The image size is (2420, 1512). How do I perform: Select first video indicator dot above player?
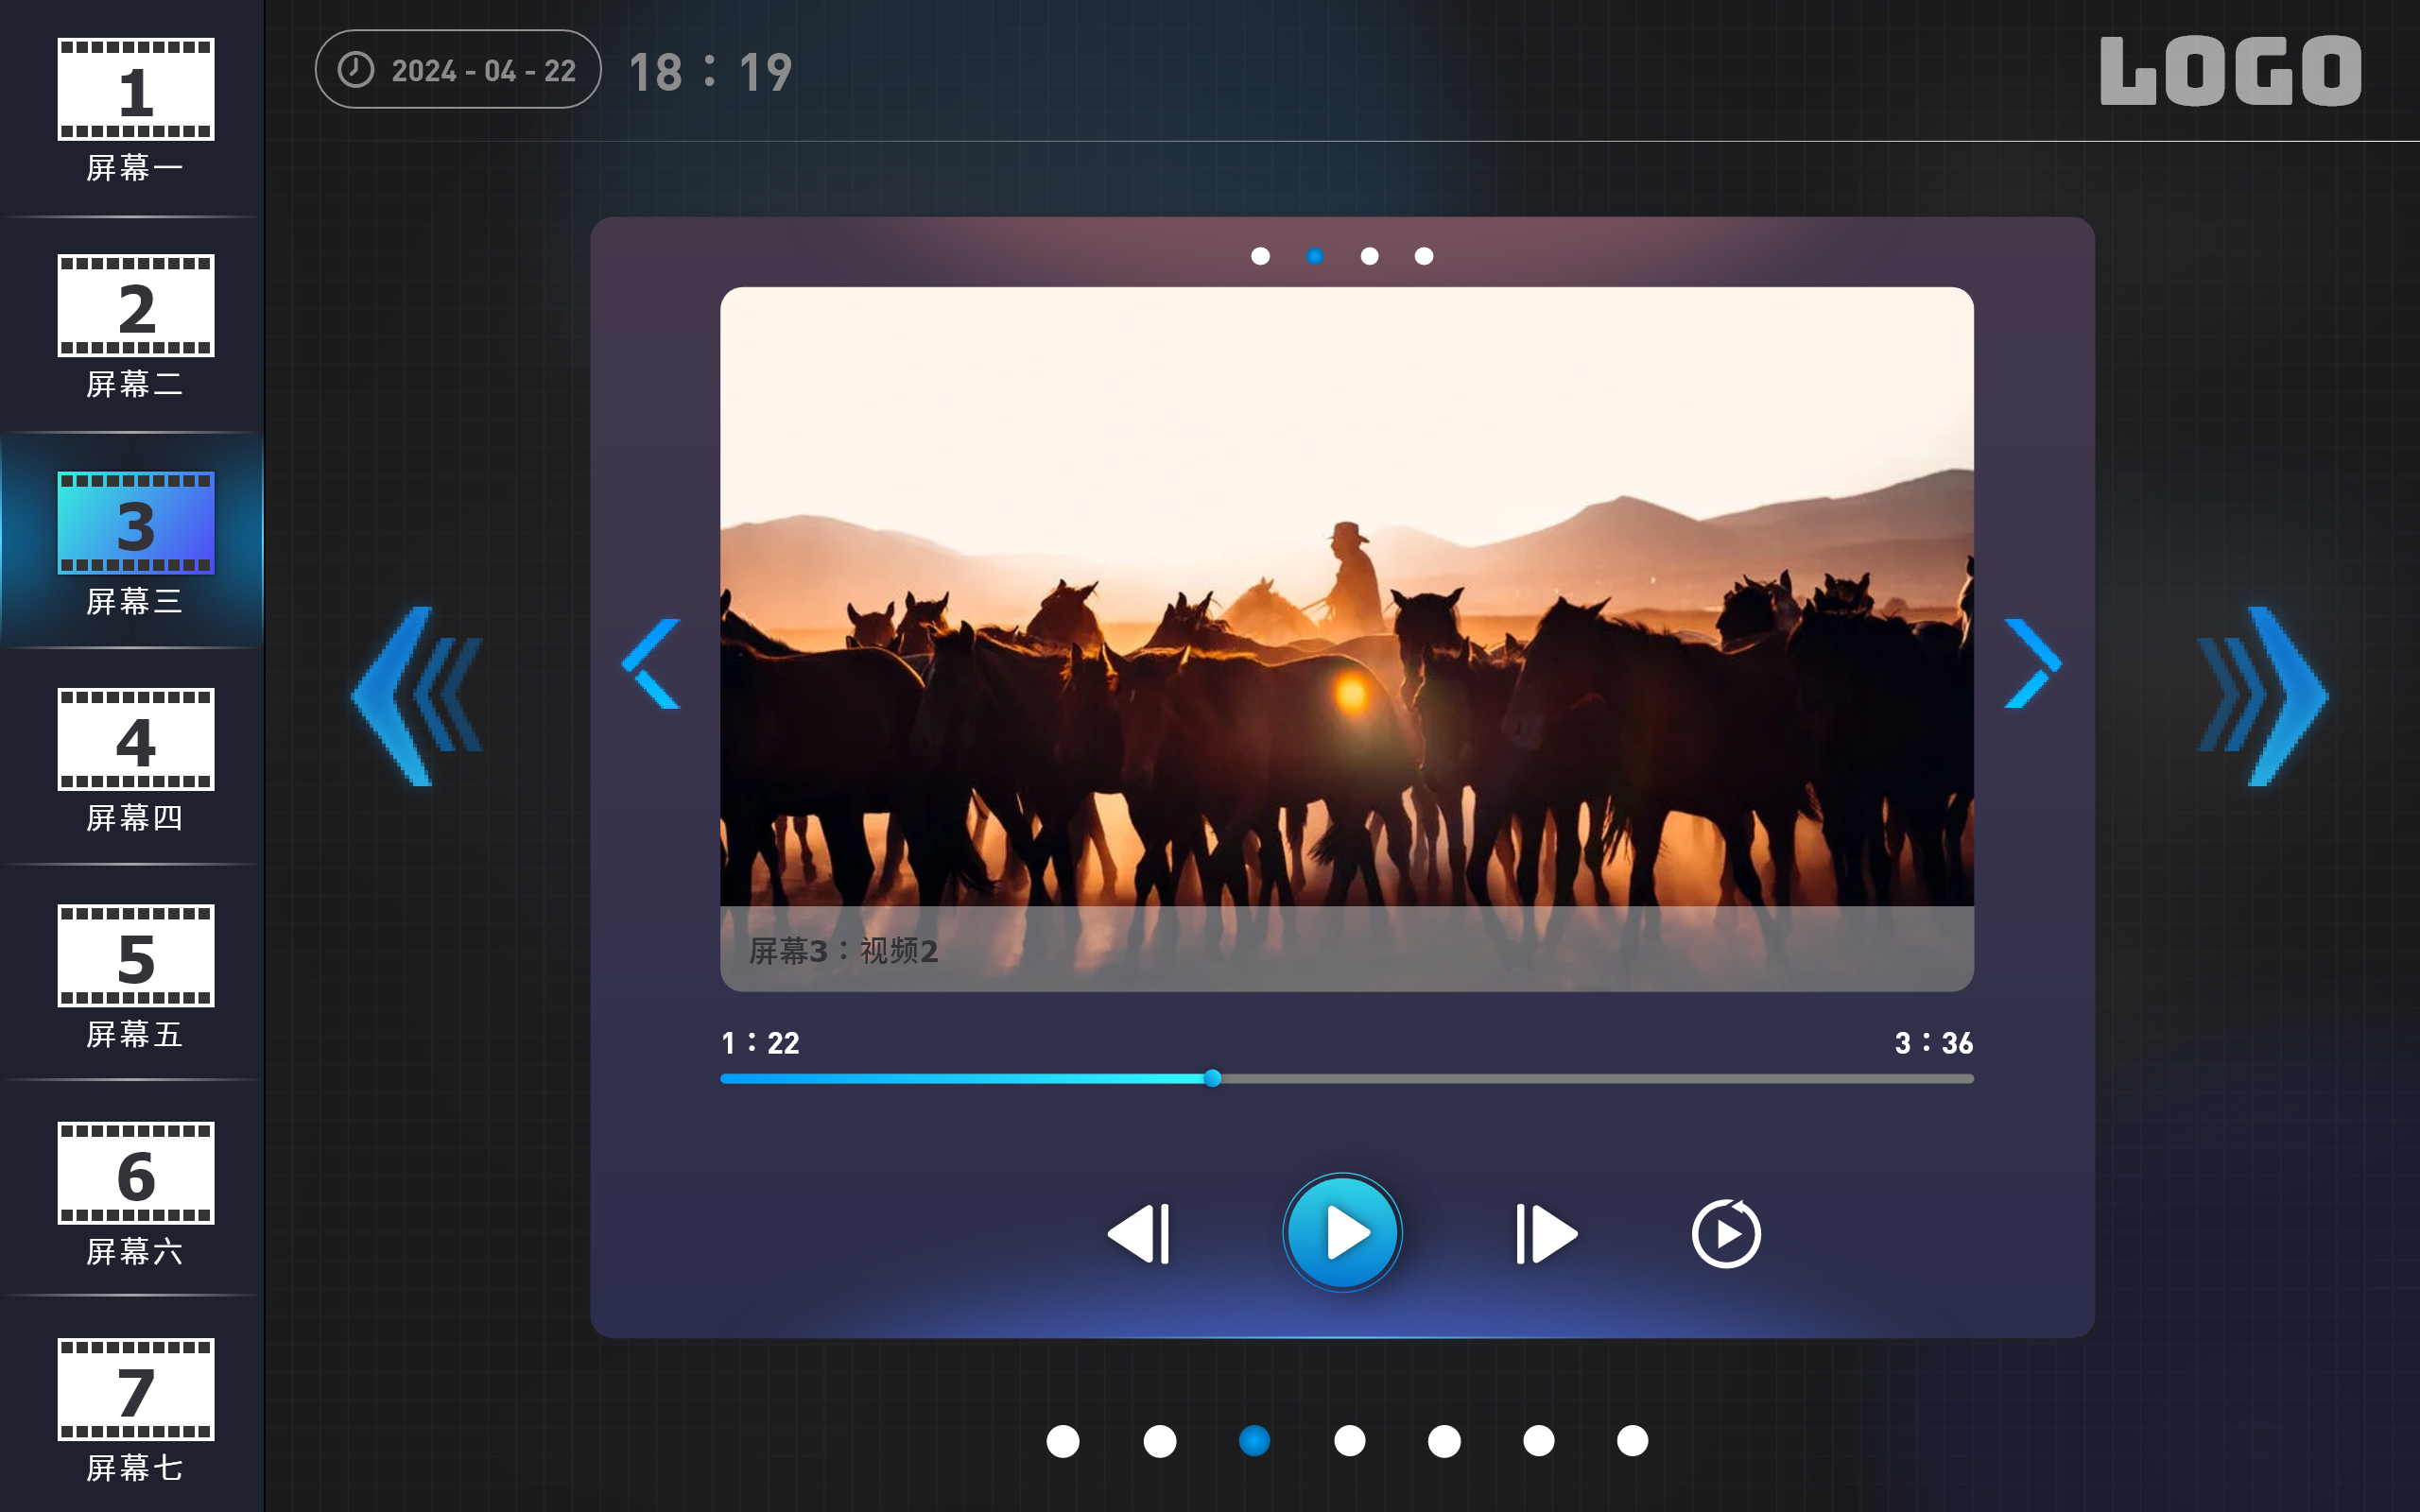pos(1260,256)
